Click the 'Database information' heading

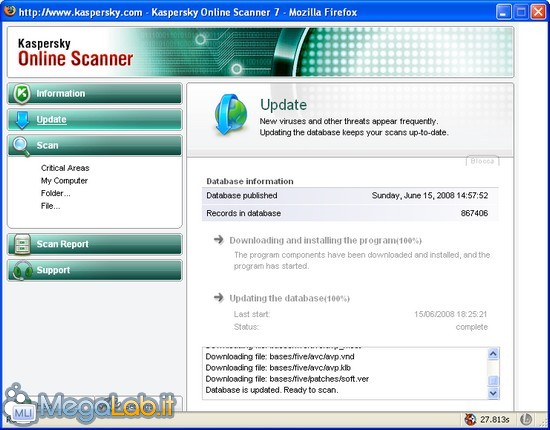[250, 181]
